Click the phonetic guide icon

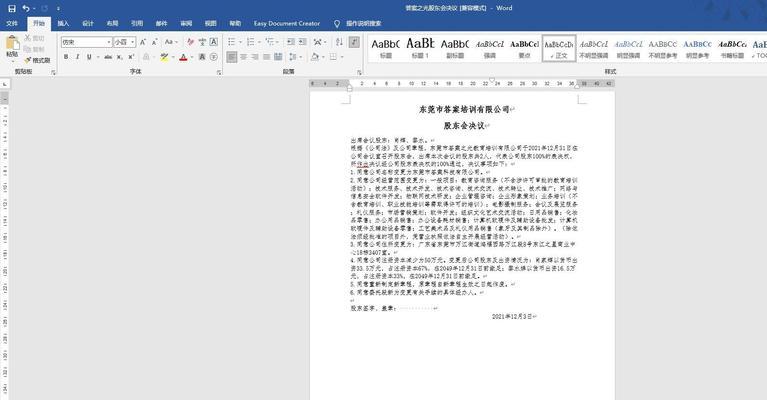click(x=202, y=43)
